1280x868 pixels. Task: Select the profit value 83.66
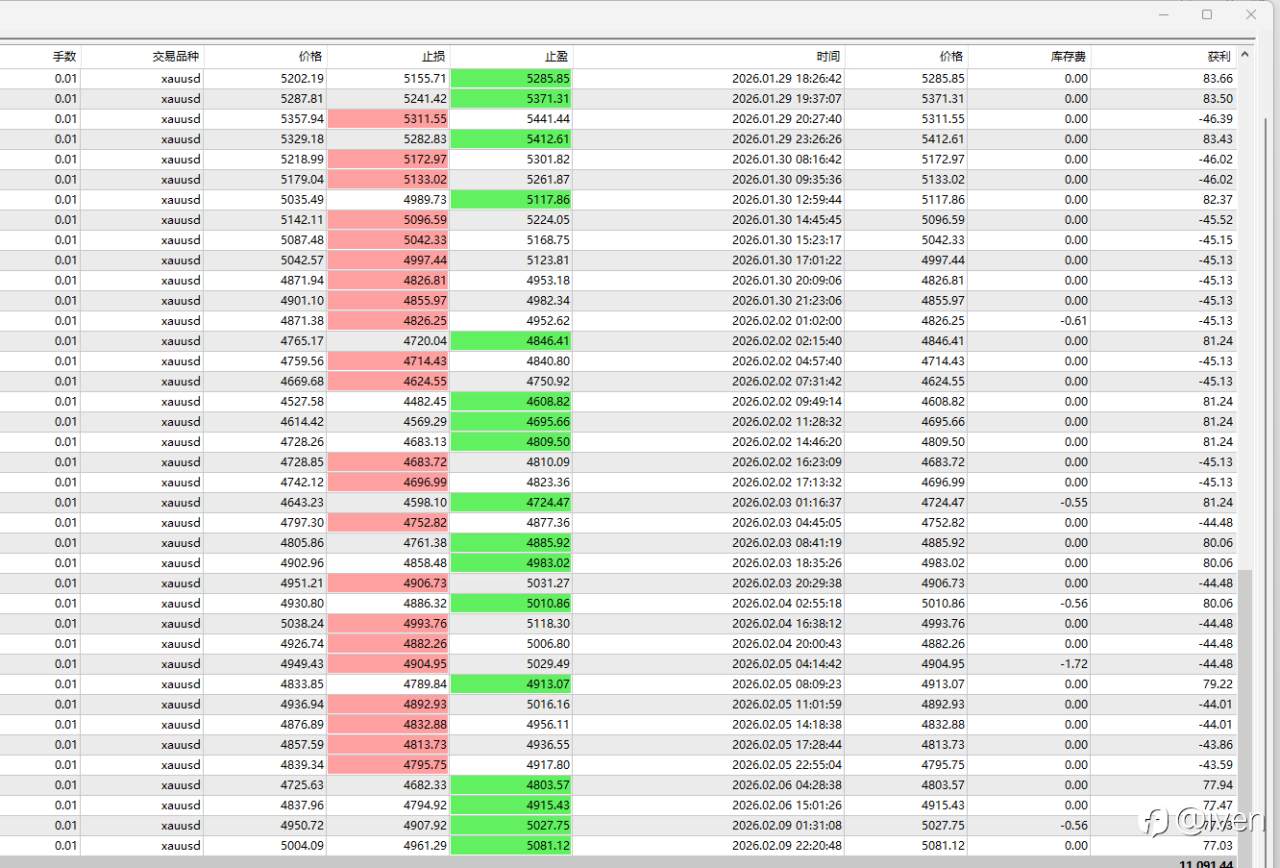tap(1218, 78)
